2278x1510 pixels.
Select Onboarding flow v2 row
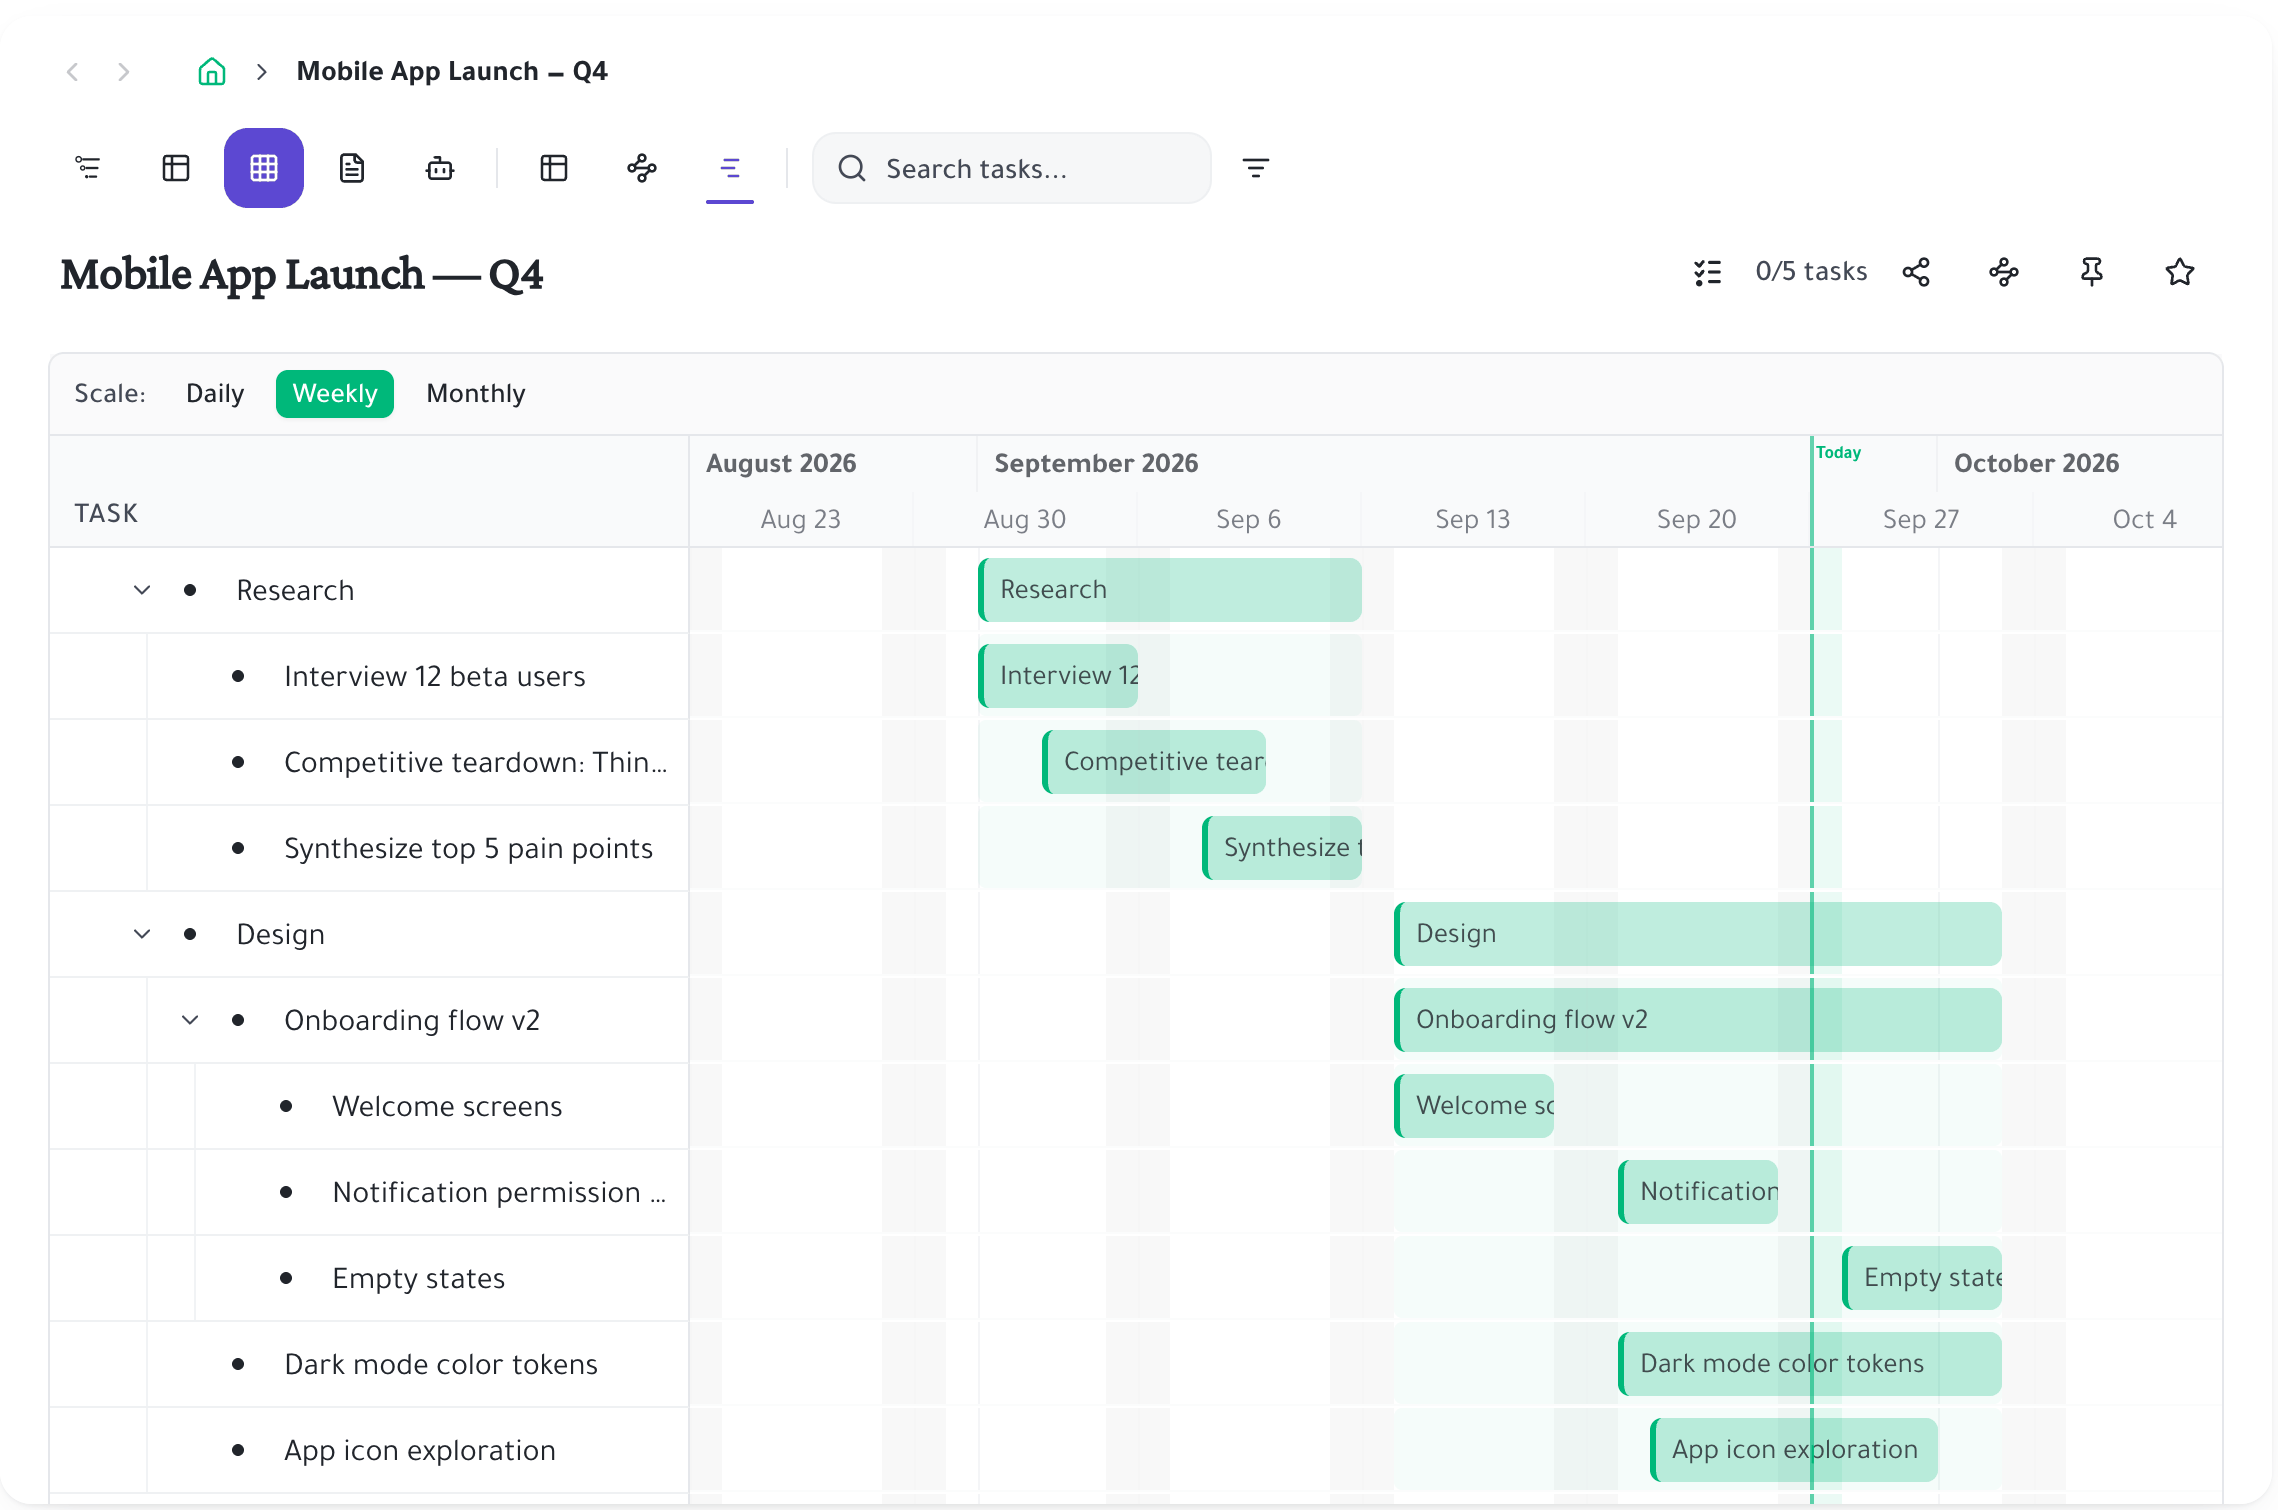[x=369, y=1020]
